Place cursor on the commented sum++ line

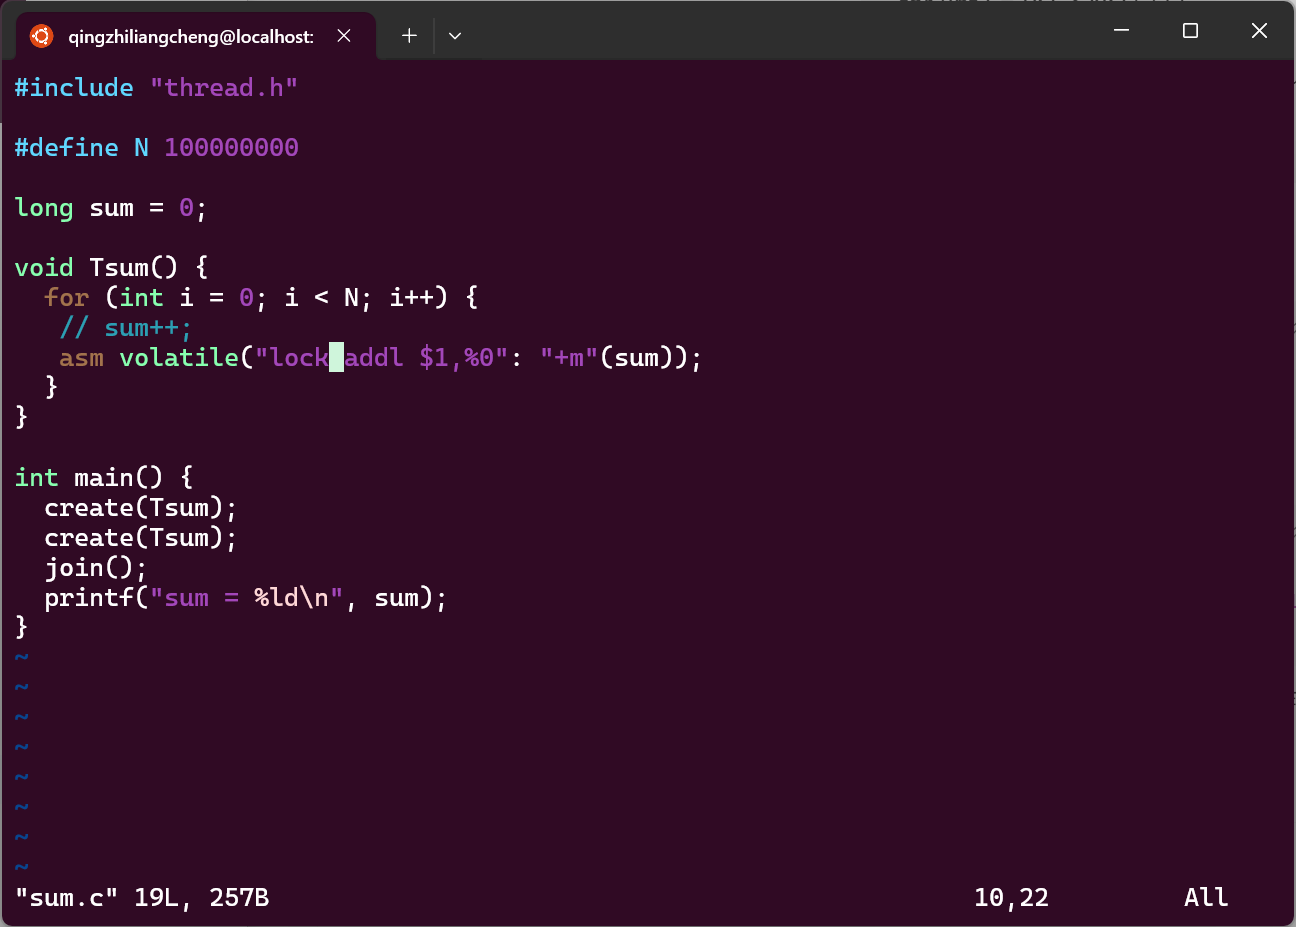coord(147,328)
